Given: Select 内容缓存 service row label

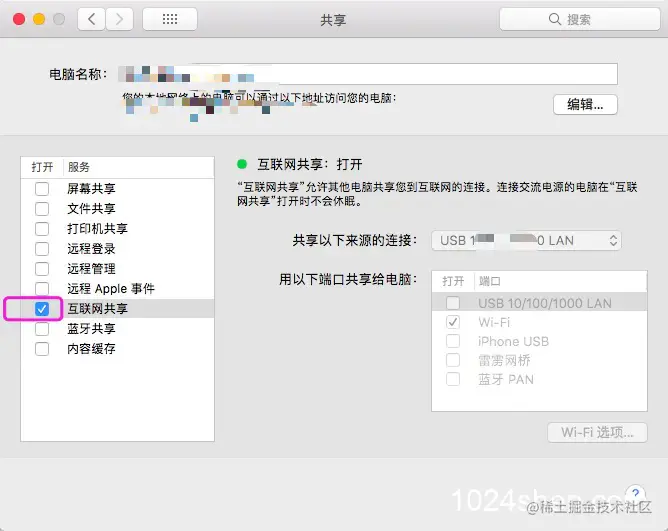Looking at the screenshot, I should tap(91, 349).
